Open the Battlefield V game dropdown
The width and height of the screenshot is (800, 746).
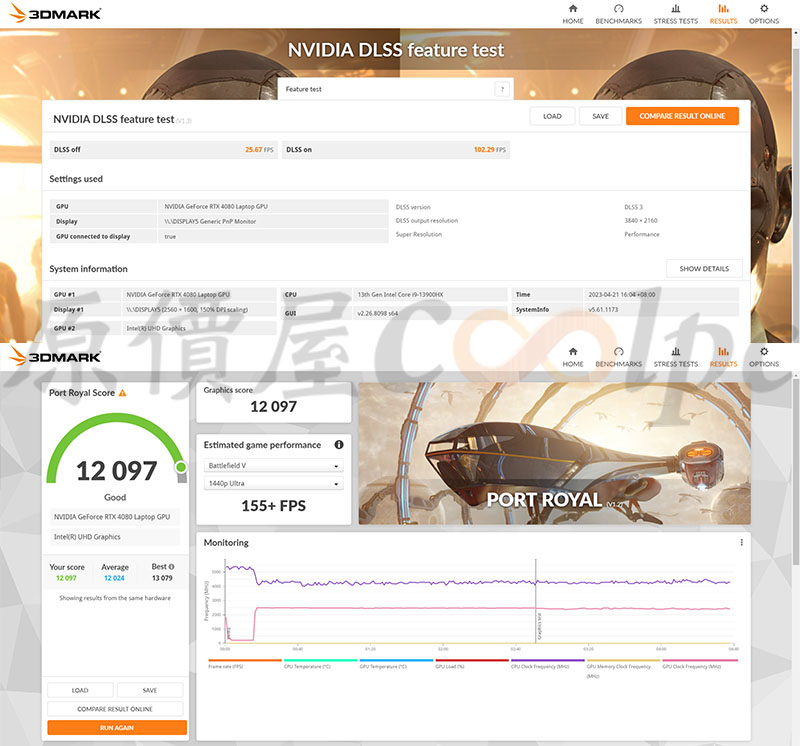[x=273, y=465]
